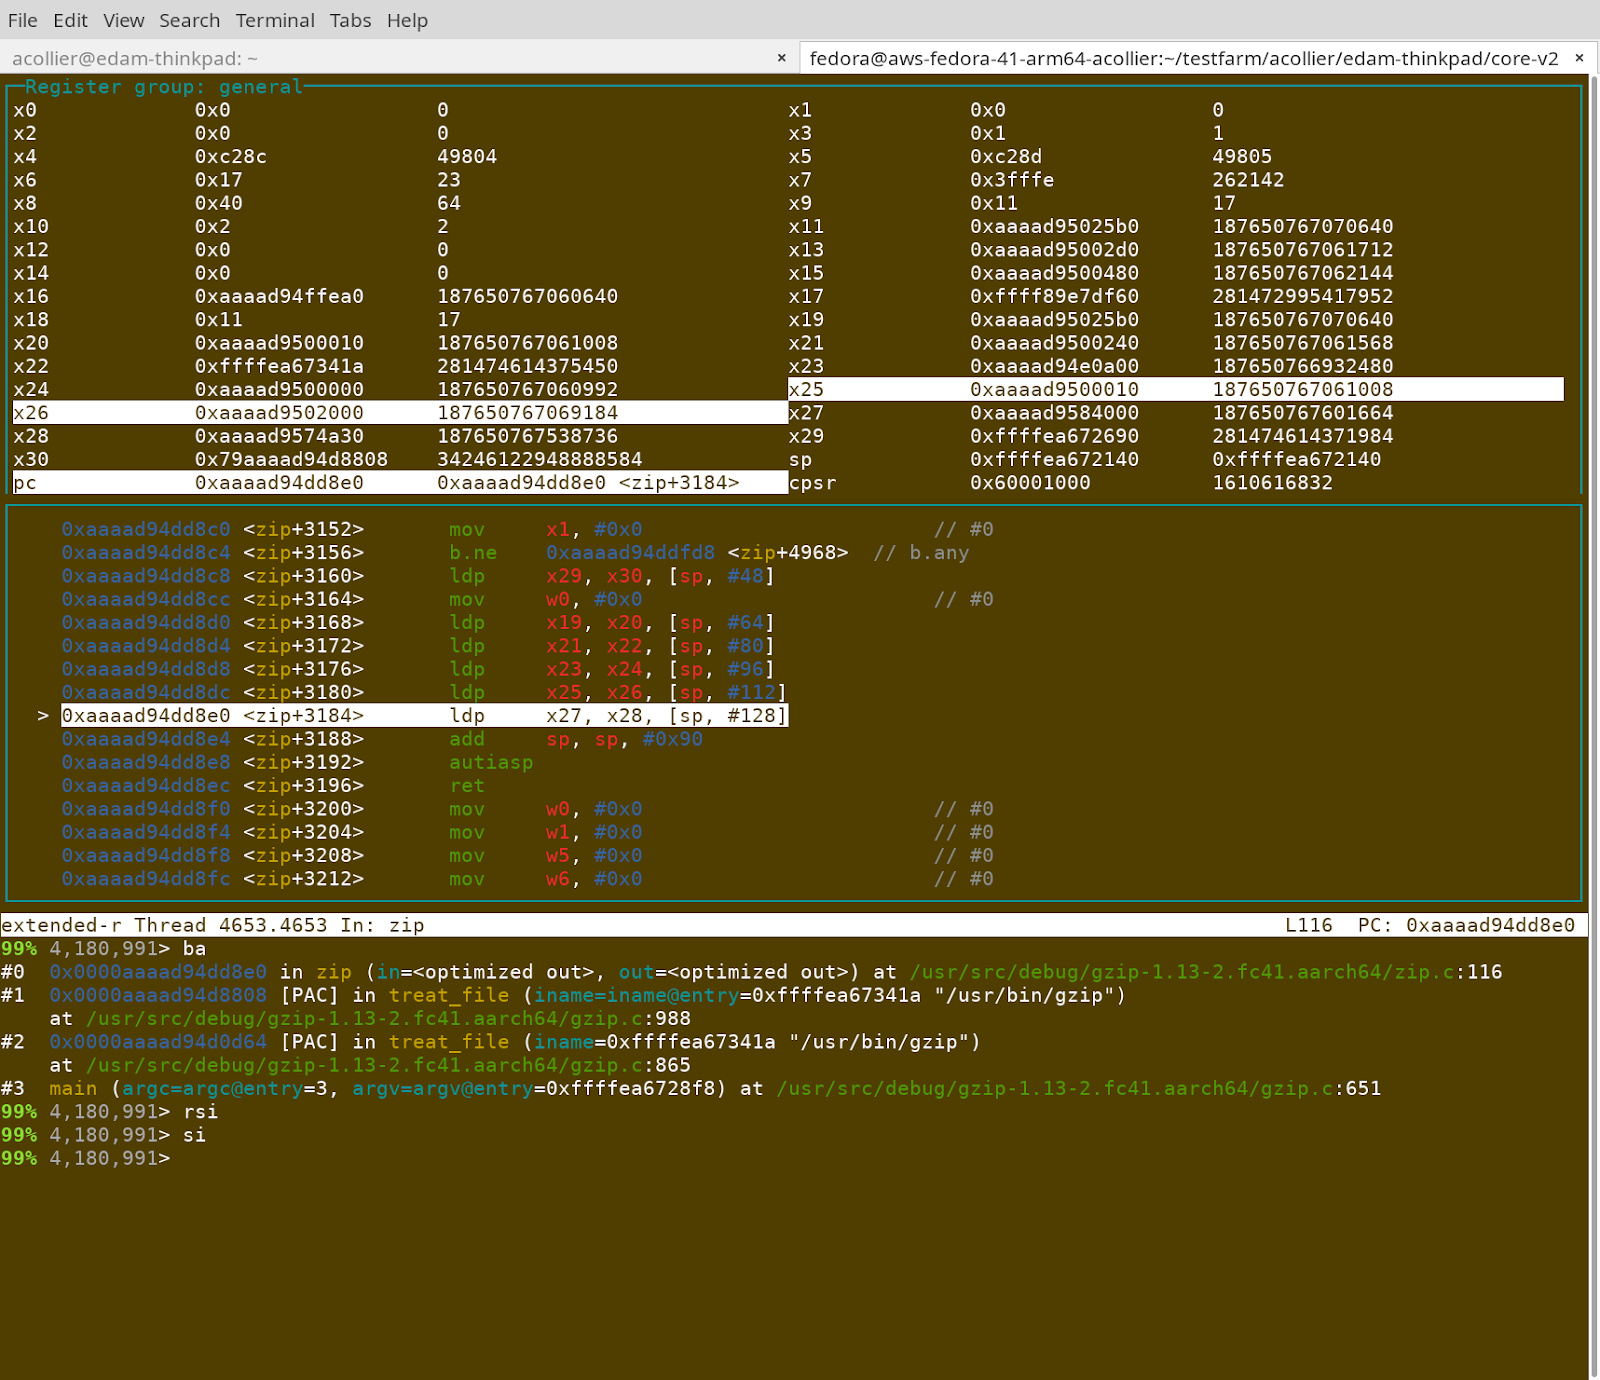This screenshot has height=1380, width=1600.
Task: Click b.ne target zip+4968
Action: tap(697, 552)
